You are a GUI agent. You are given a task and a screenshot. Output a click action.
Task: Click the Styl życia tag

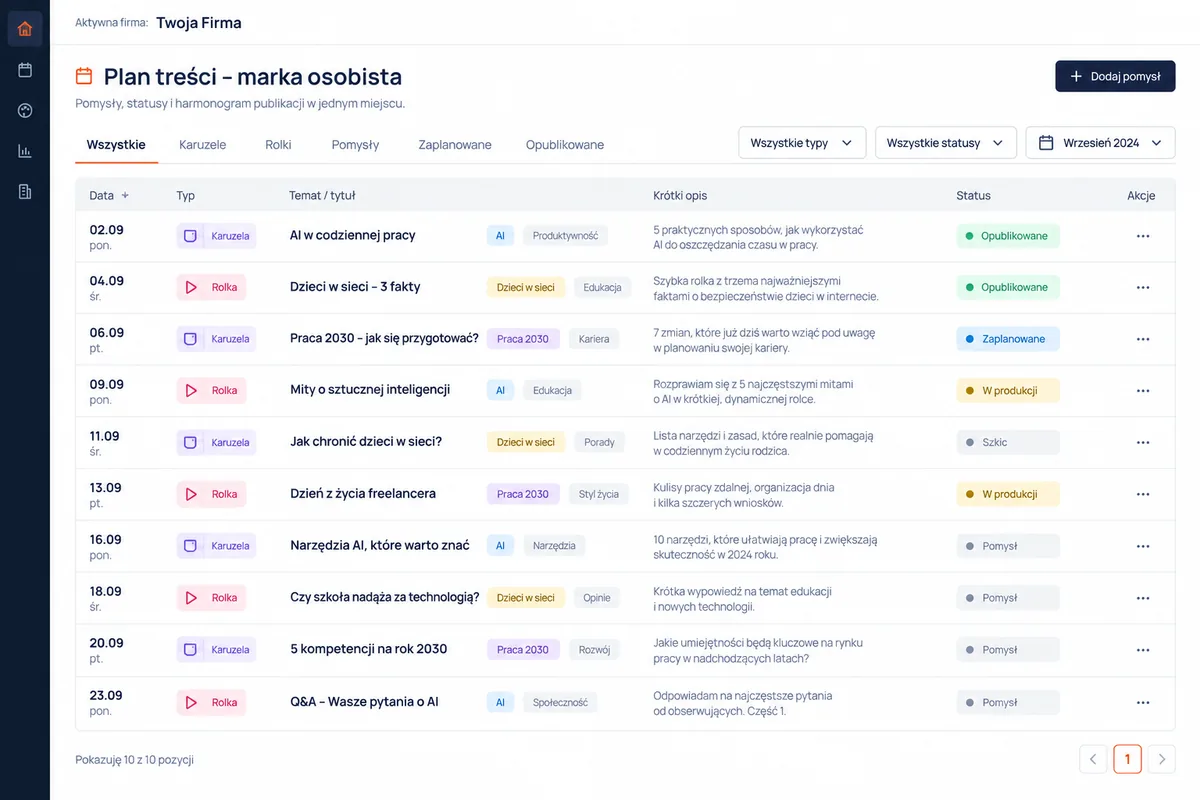pos(599,494)
